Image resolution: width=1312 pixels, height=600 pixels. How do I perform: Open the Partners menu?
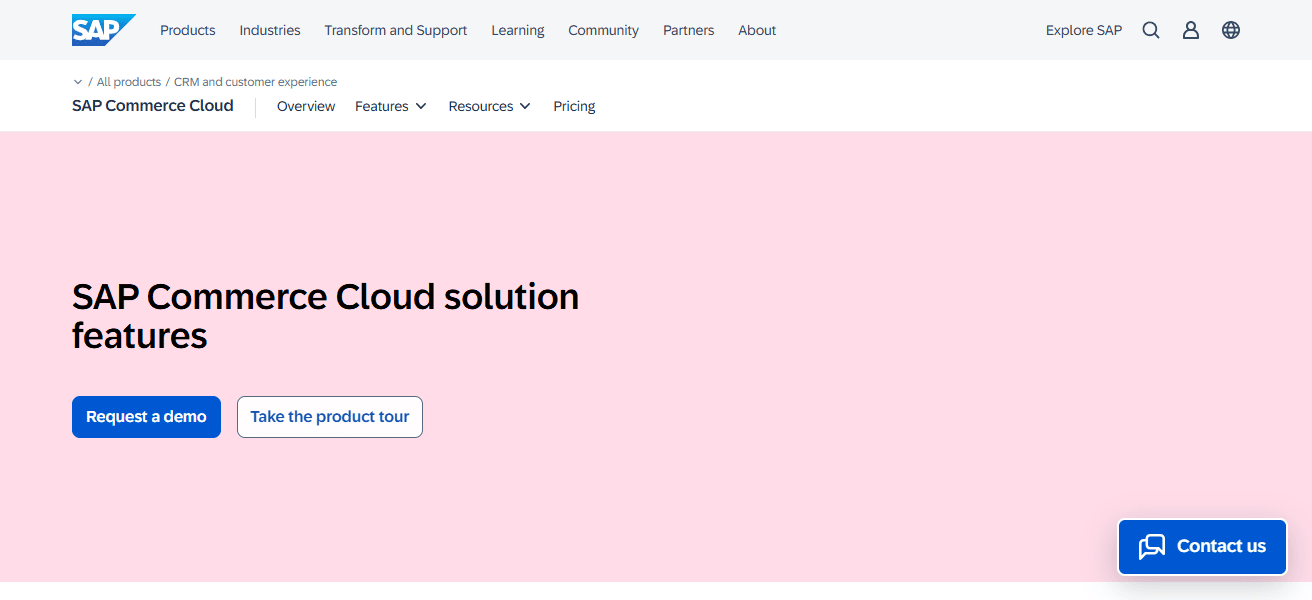pos(689,30)
